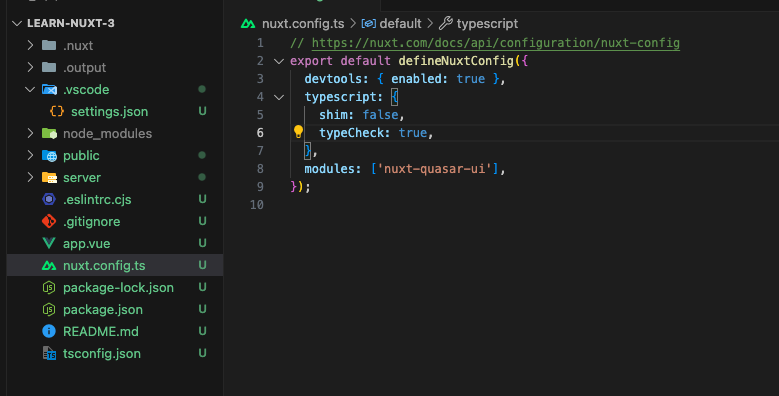Screen dimensions: 779x396
Task: Select the public folder name
Action: 81,156
